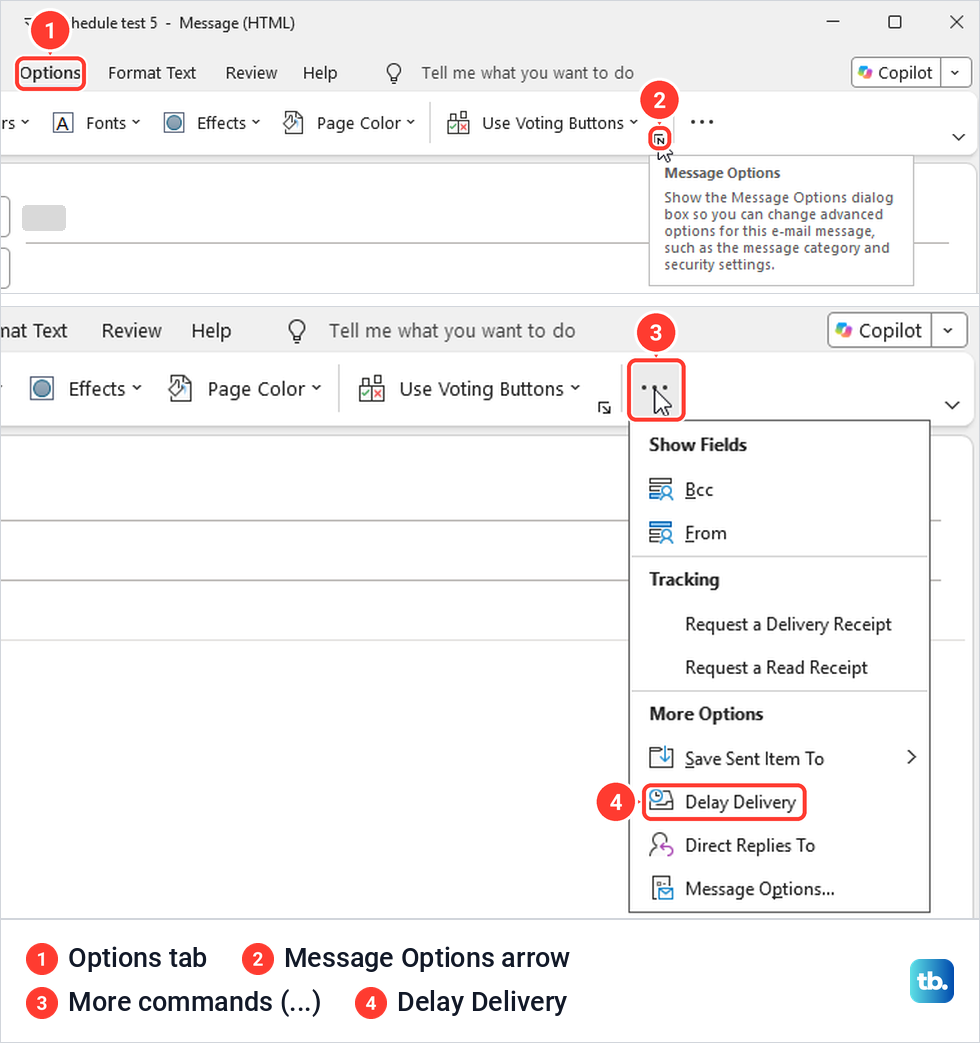
Task: Open Page Color dropdown in the tooltip window
Action: coord(349,123)
